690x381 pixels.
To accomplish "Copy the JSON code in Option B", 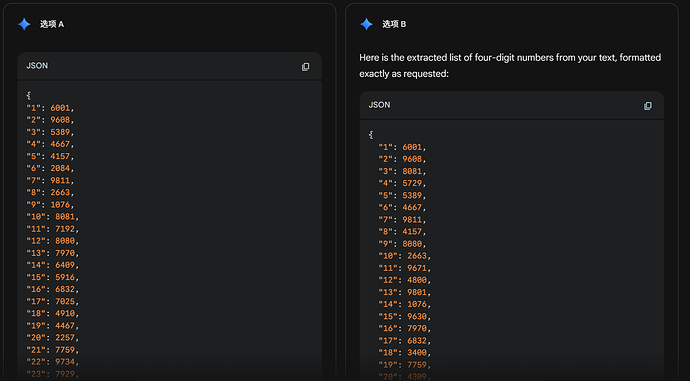I will coord(648,106).
